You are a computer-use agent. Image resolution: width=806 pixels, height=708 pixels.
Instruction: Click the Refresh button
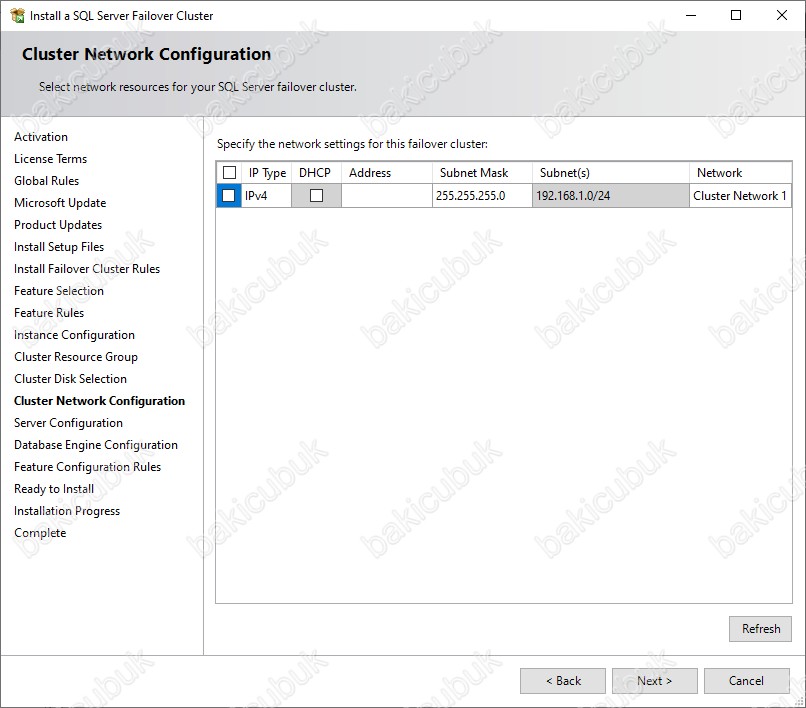[760, 628]
